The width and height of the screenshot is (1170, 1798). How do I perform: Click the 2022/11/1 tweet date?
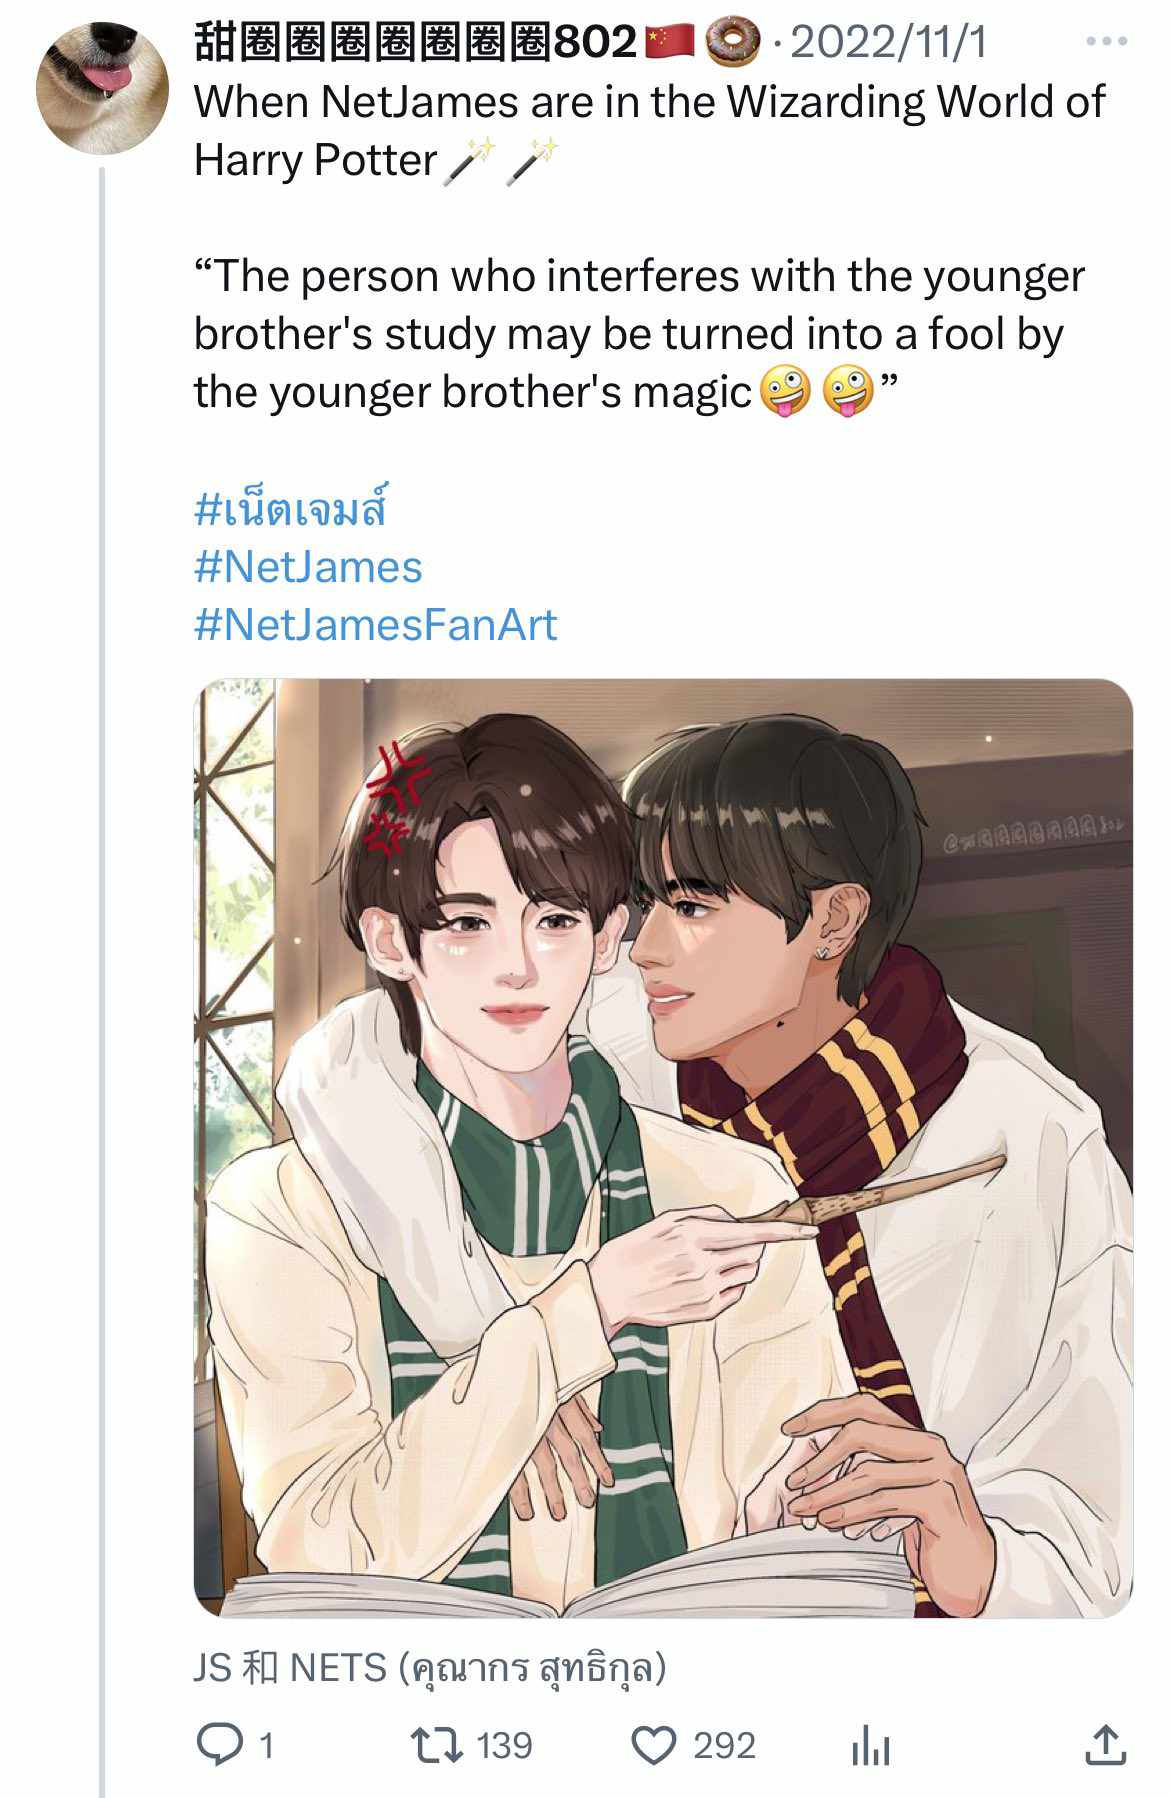889,42
